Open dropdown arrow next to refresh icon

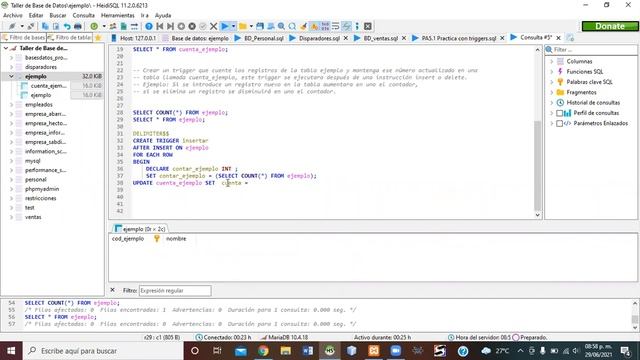104,26
